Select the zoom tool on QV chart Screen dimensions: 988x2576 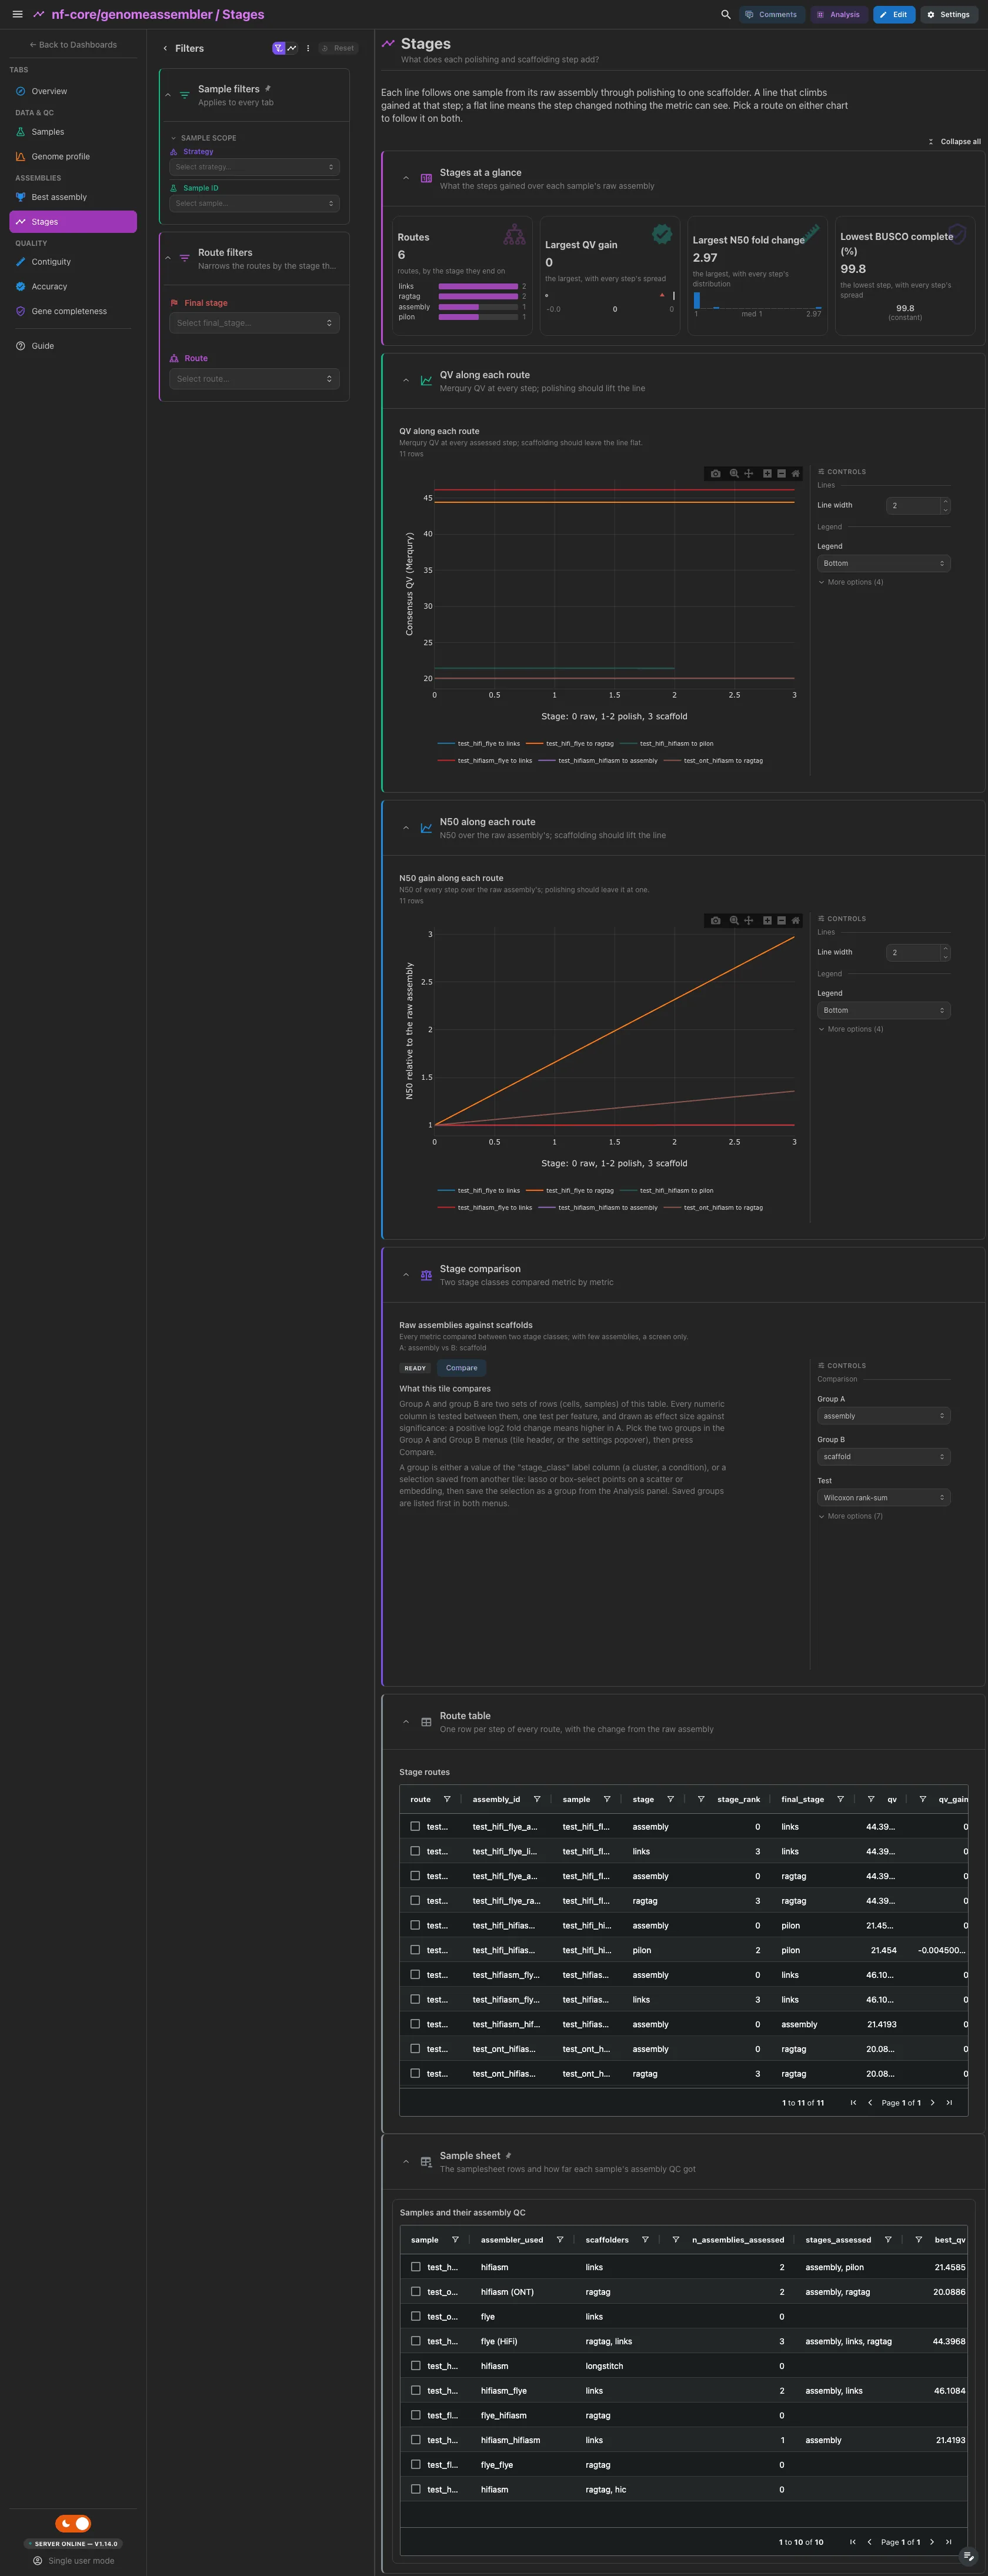(x=734, y=473)
